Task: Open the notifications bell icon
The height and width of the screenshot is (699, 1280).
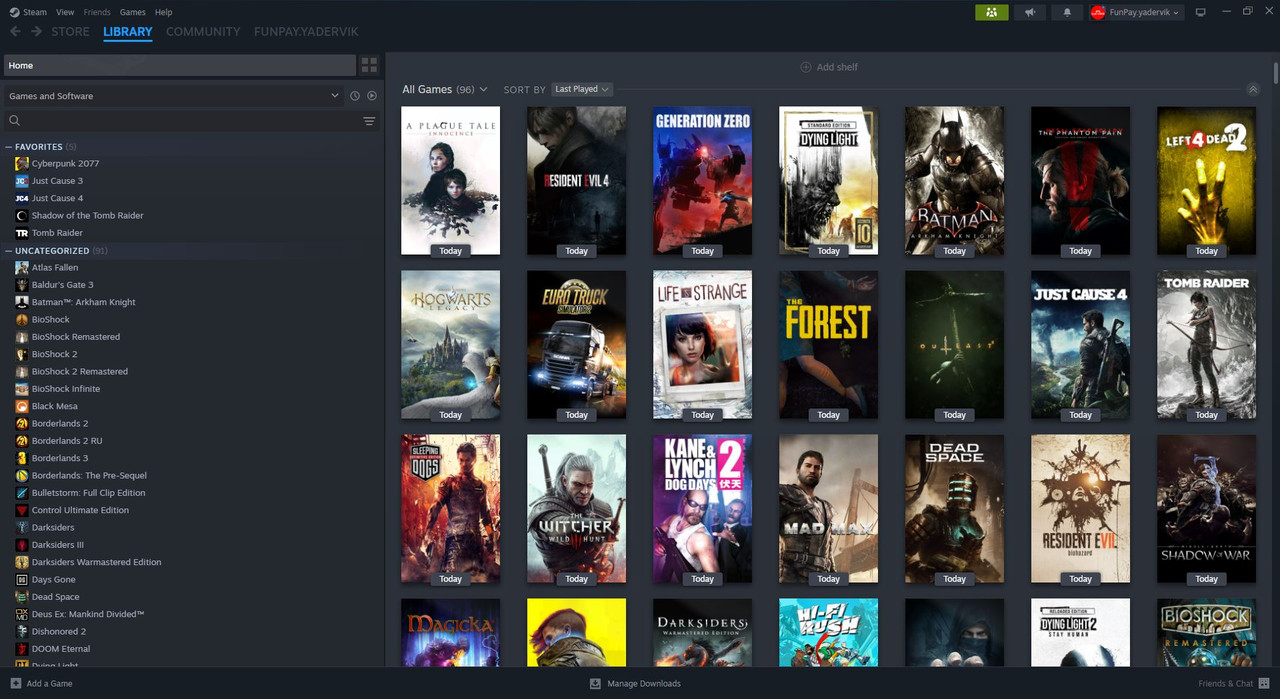Action: (x=1067, y=12)
